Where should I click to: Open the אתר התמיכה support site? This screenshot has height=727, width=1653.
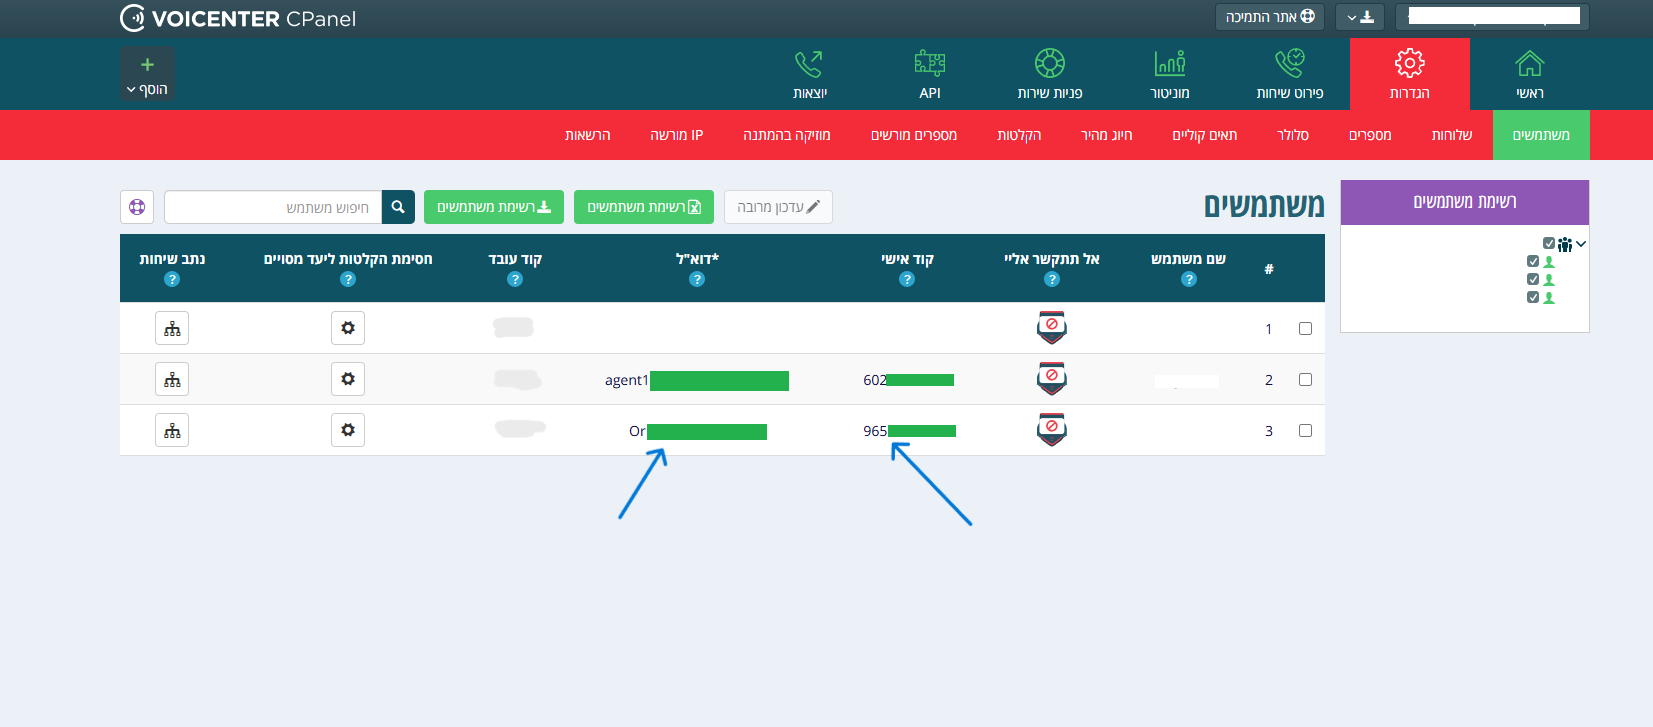click(x=1270, y=17)
